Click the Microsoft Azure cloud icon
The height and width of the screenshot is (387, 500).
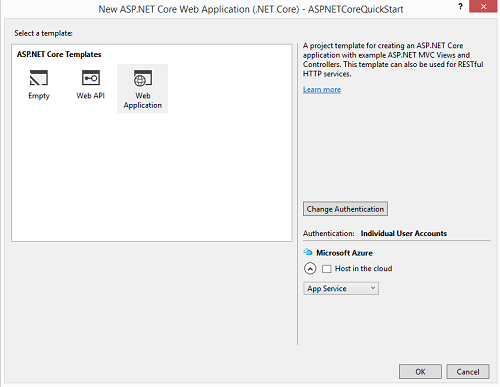click(308, 252)
